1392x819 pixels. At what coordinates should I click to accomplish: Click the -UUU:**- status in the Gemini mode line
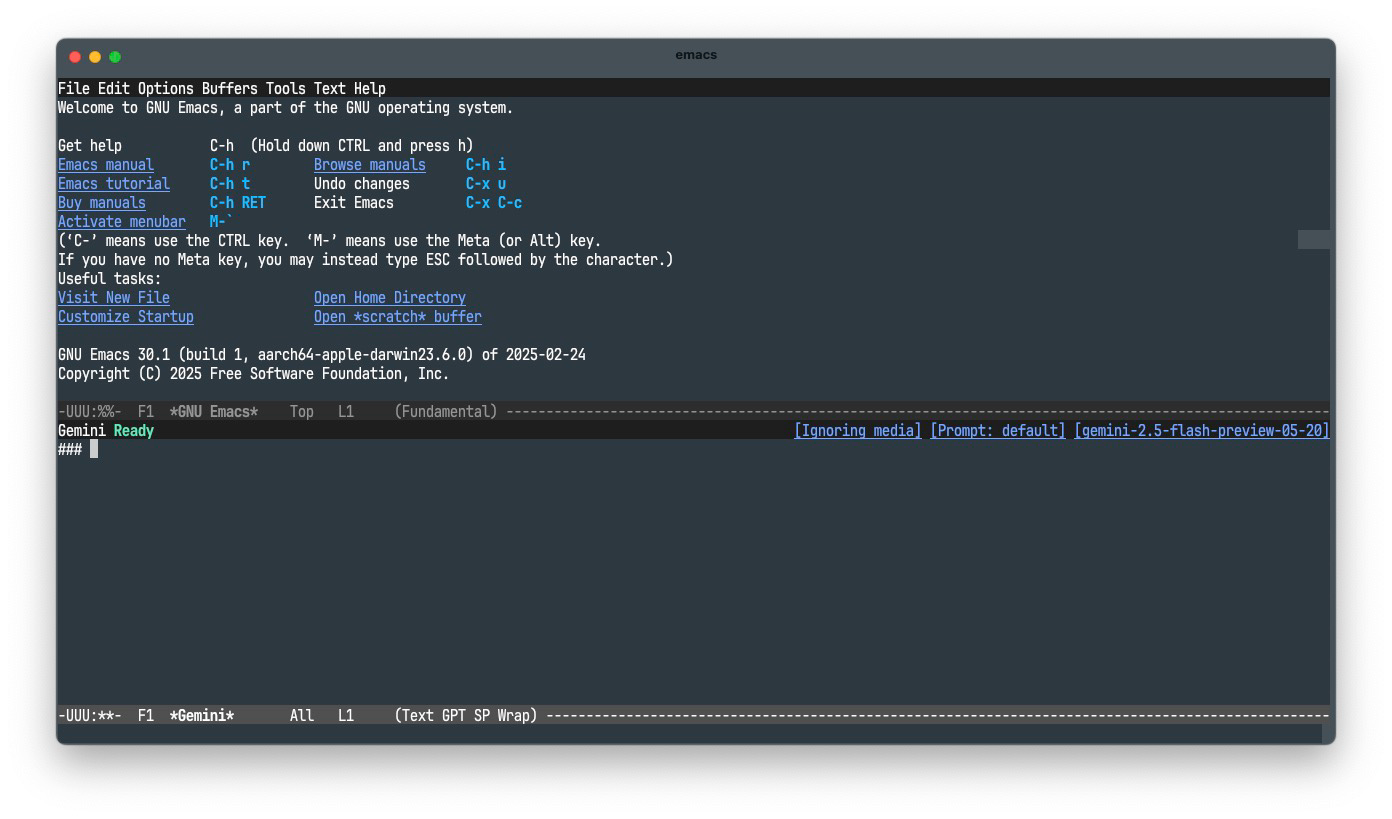coord(90,716)
